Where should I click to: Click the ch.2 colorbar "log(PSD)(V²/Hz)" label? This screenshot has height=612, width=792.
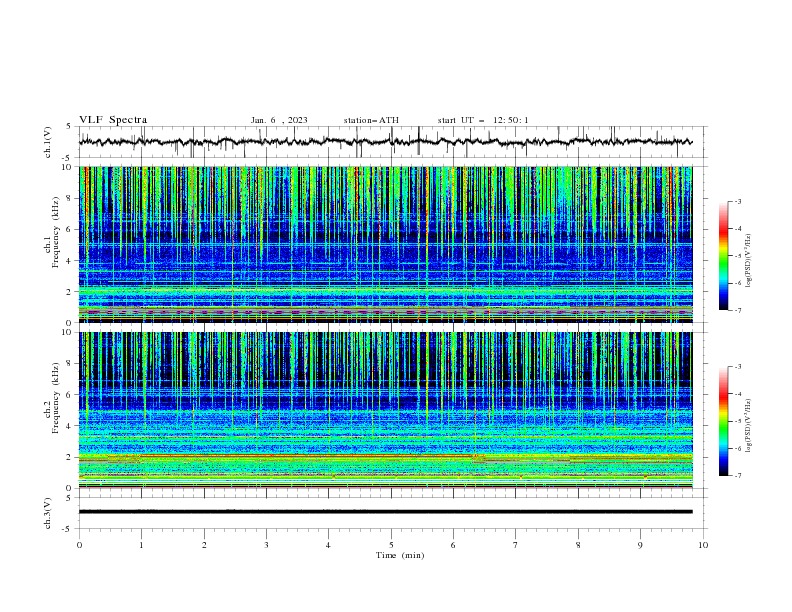click(x=749, y=426)
